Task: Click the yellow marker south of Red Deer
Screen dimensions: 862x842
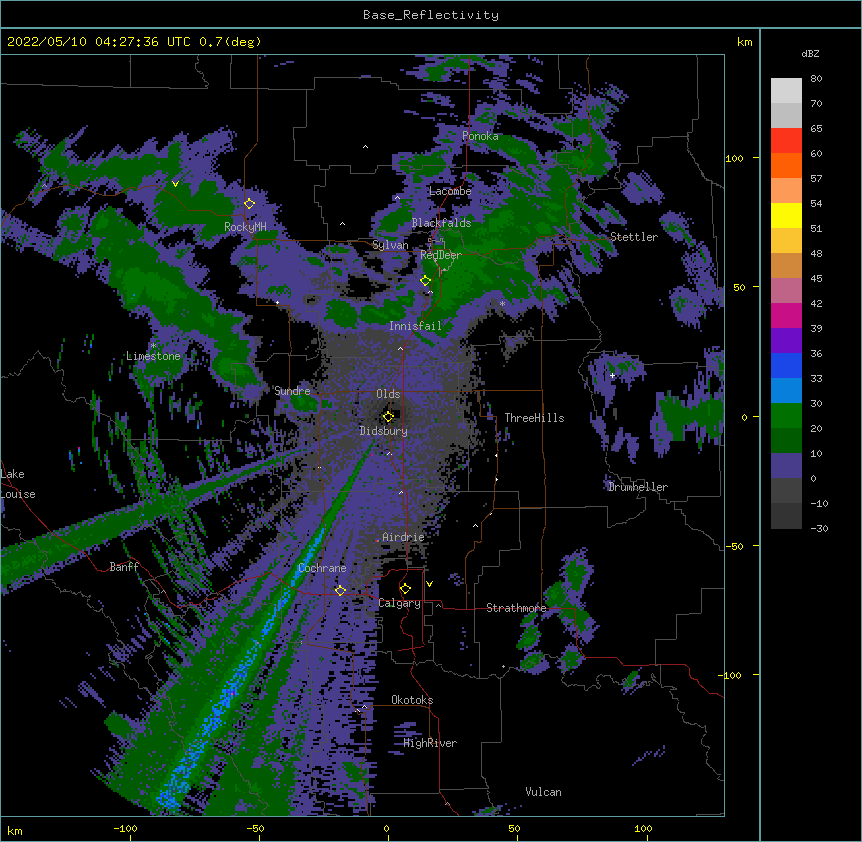Action: (x=426, y=281)
